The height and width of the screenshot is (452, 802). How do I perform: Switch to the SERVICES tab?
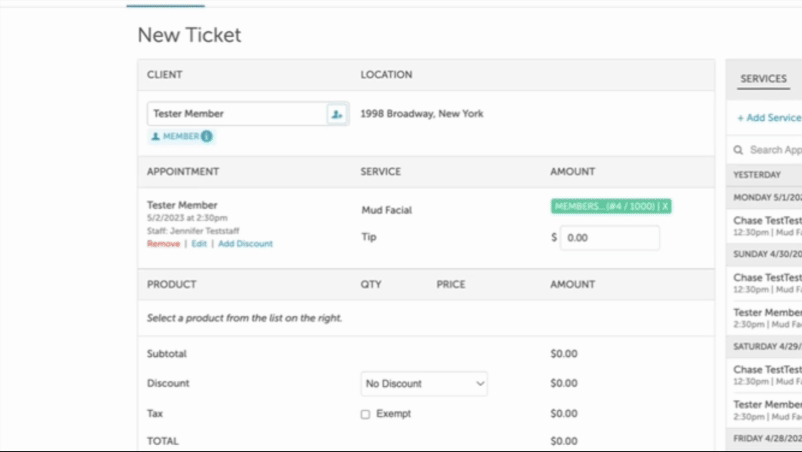tap(763, 79)
